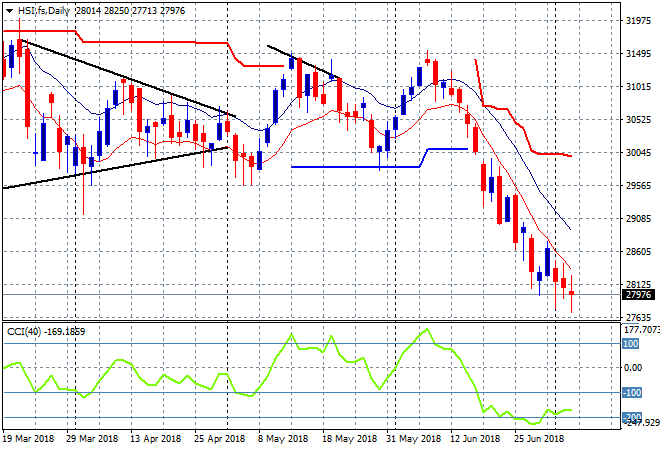This screenshot has height=450, width=660.
Task: Open the chart menu triangle beside HSI,fs,Daily
Action: tap(9, 11)
